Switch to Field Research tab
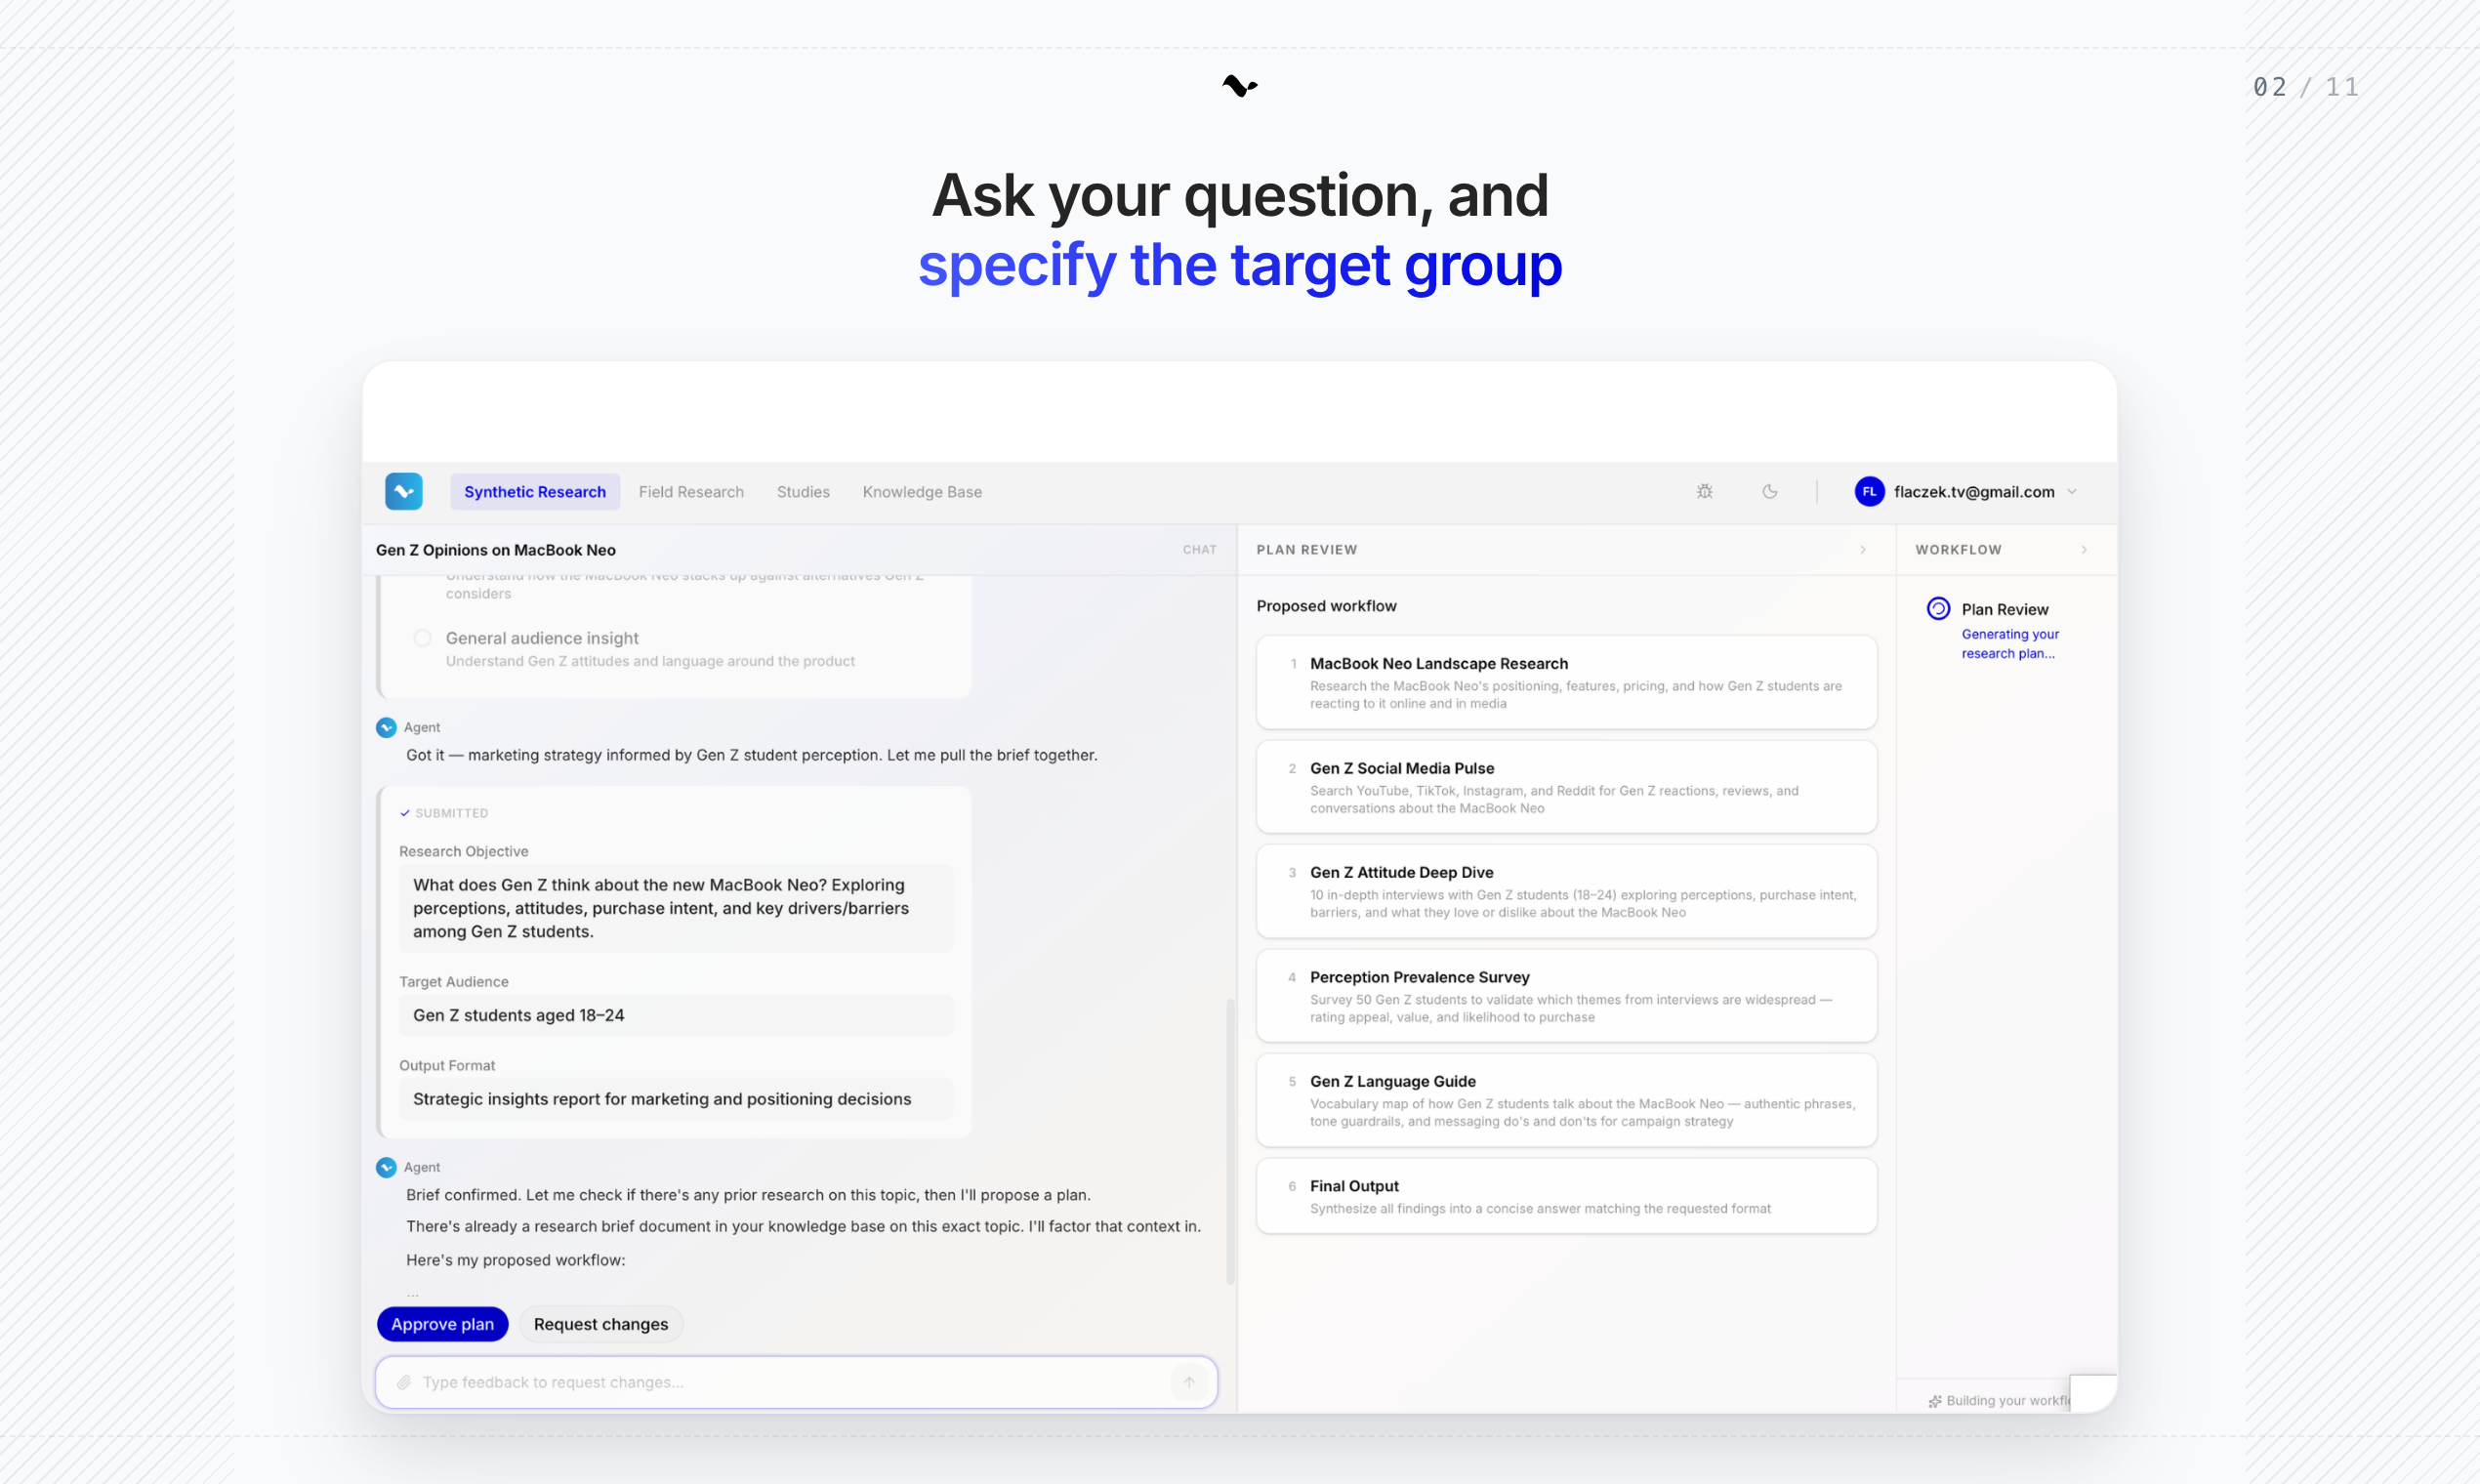The height and width of the screenshot is (1484, 2480). pos(690,491)
